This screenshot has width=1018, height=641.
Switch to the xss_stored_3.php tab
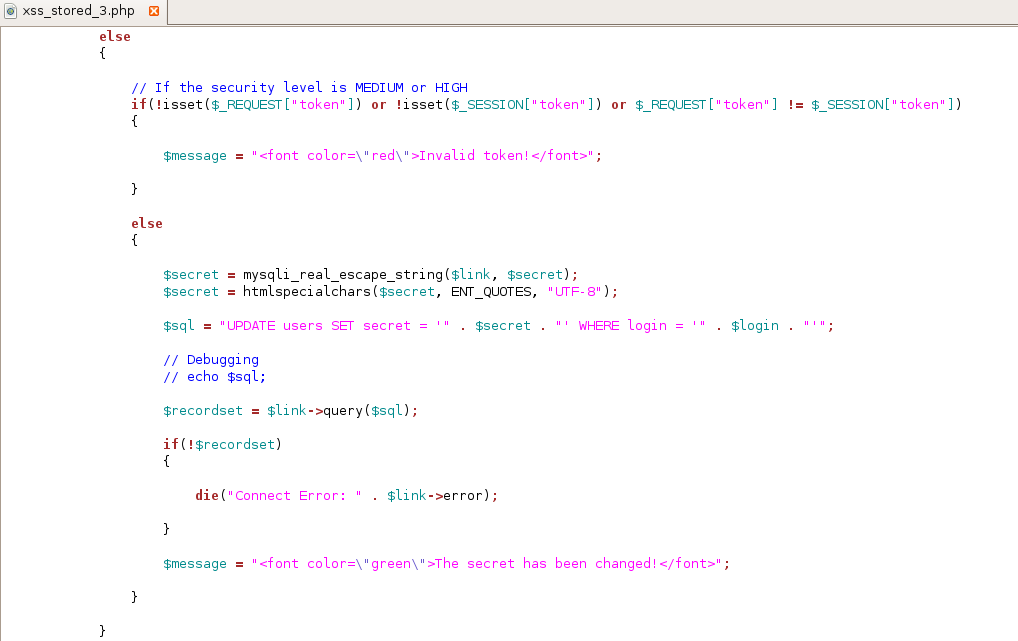click(x=79, y=11)
